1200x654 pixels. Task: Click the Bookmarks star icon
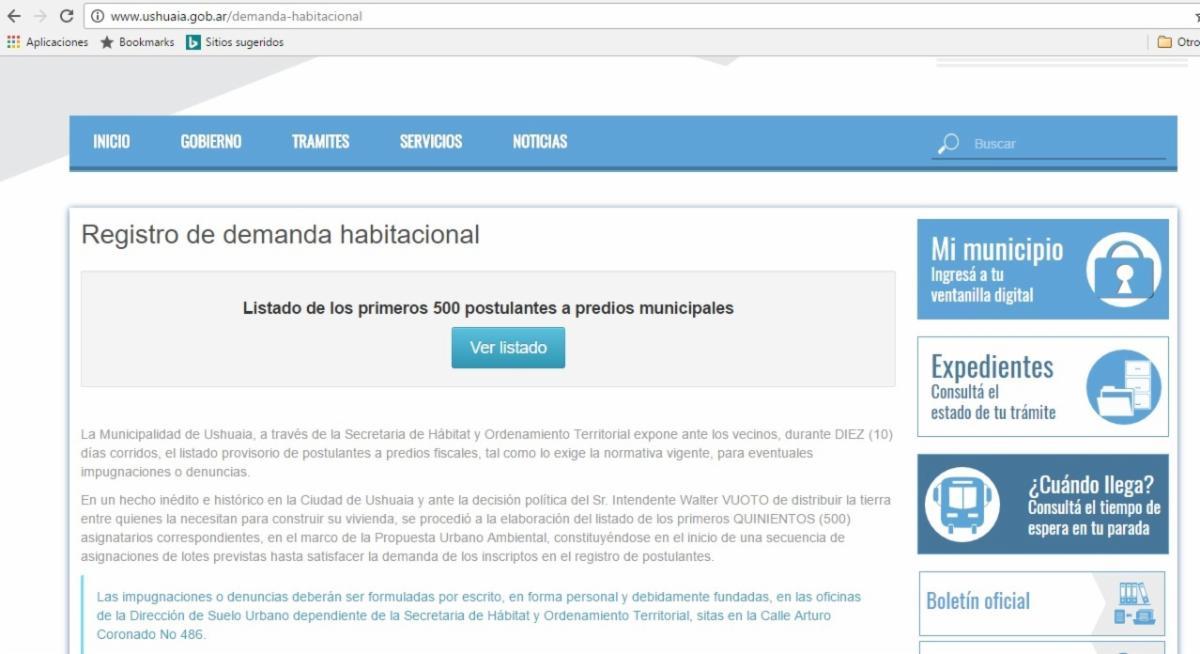(107, 42)
